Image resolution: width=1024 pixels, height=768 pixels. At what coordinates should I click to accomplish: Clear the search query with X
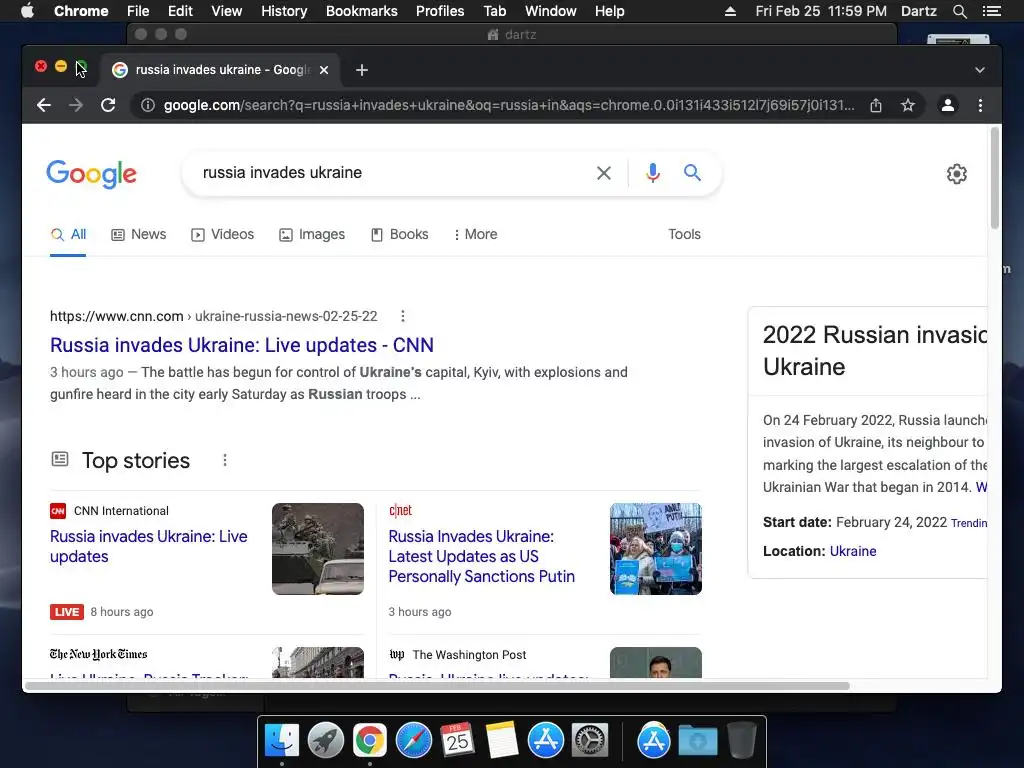(604, 173)
